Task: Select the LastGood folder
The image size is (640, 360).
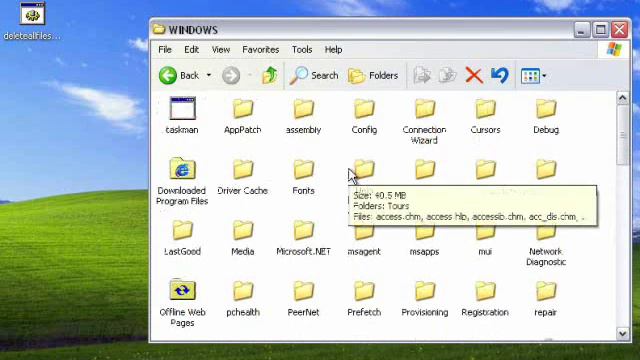Action: click(x=182, y=238)
